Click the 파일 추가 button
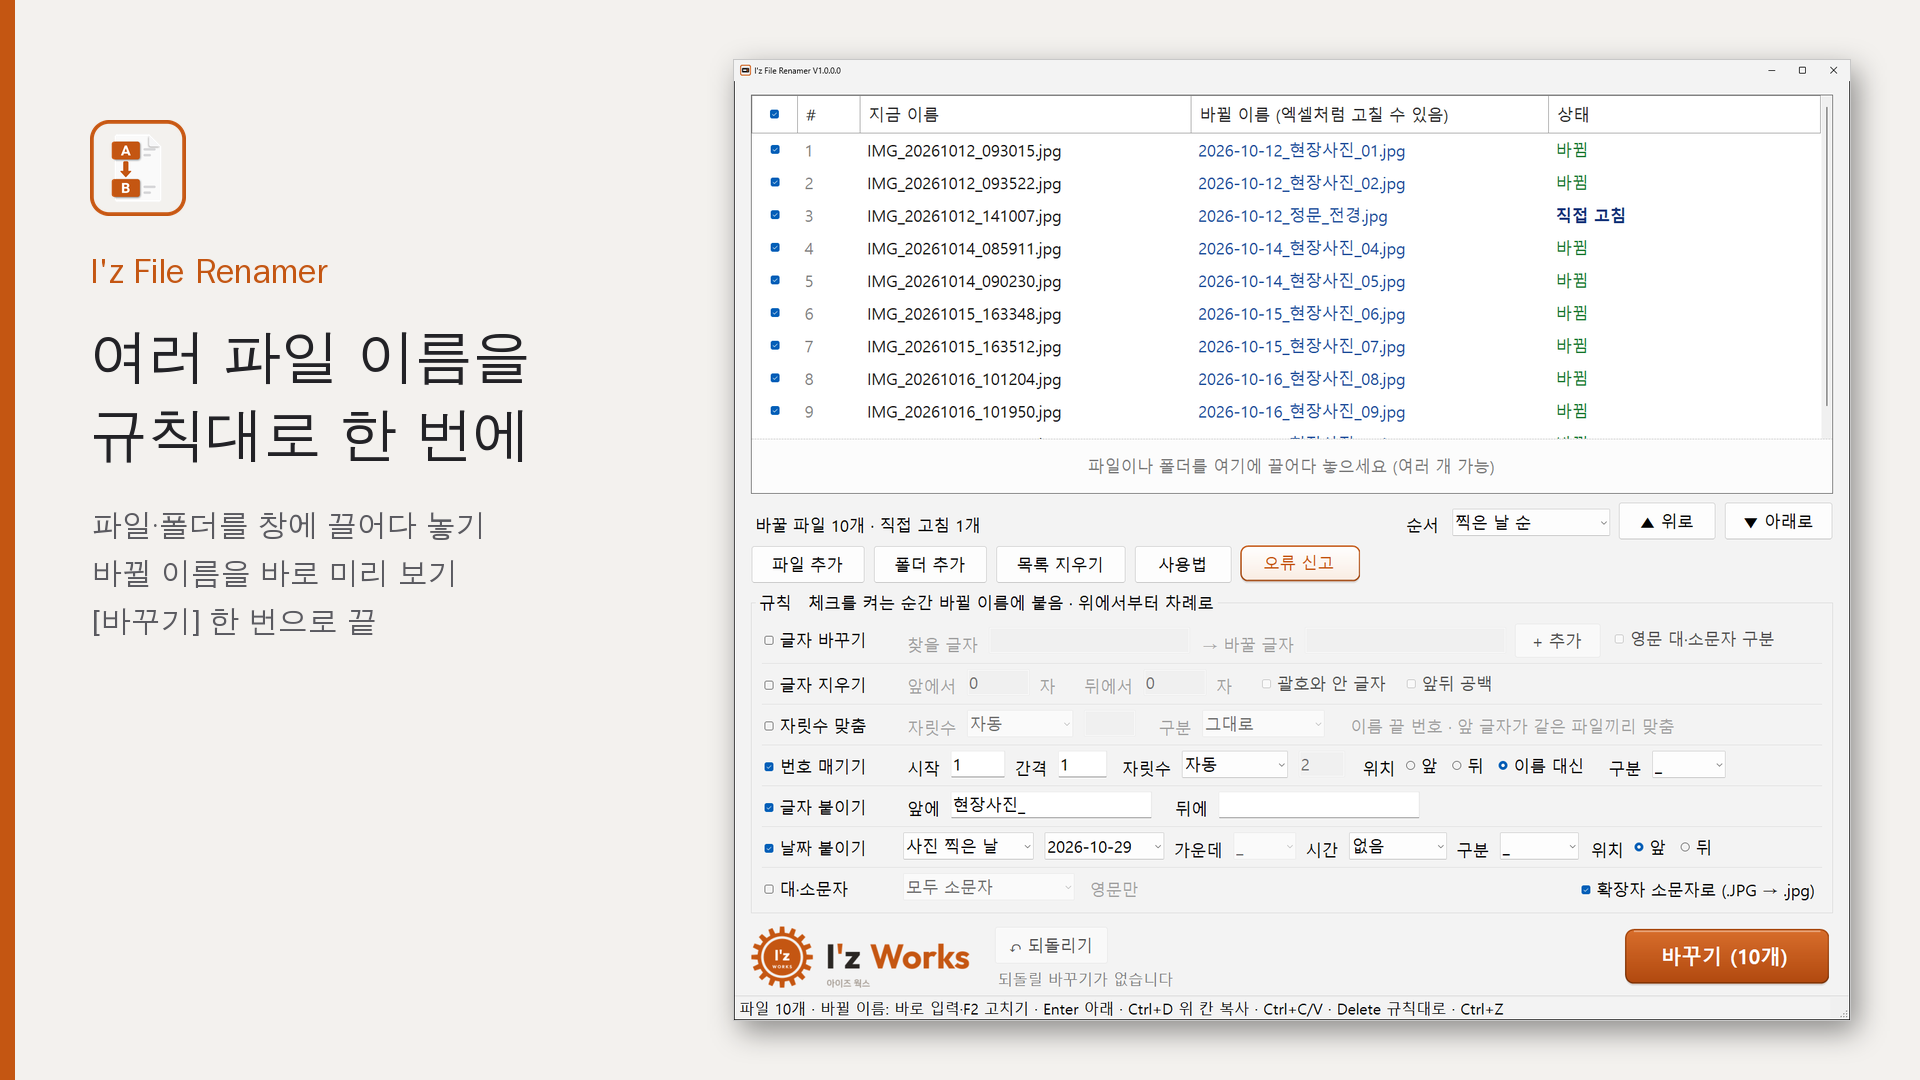Screen dimensions: 1920x1080 [807, 564]
